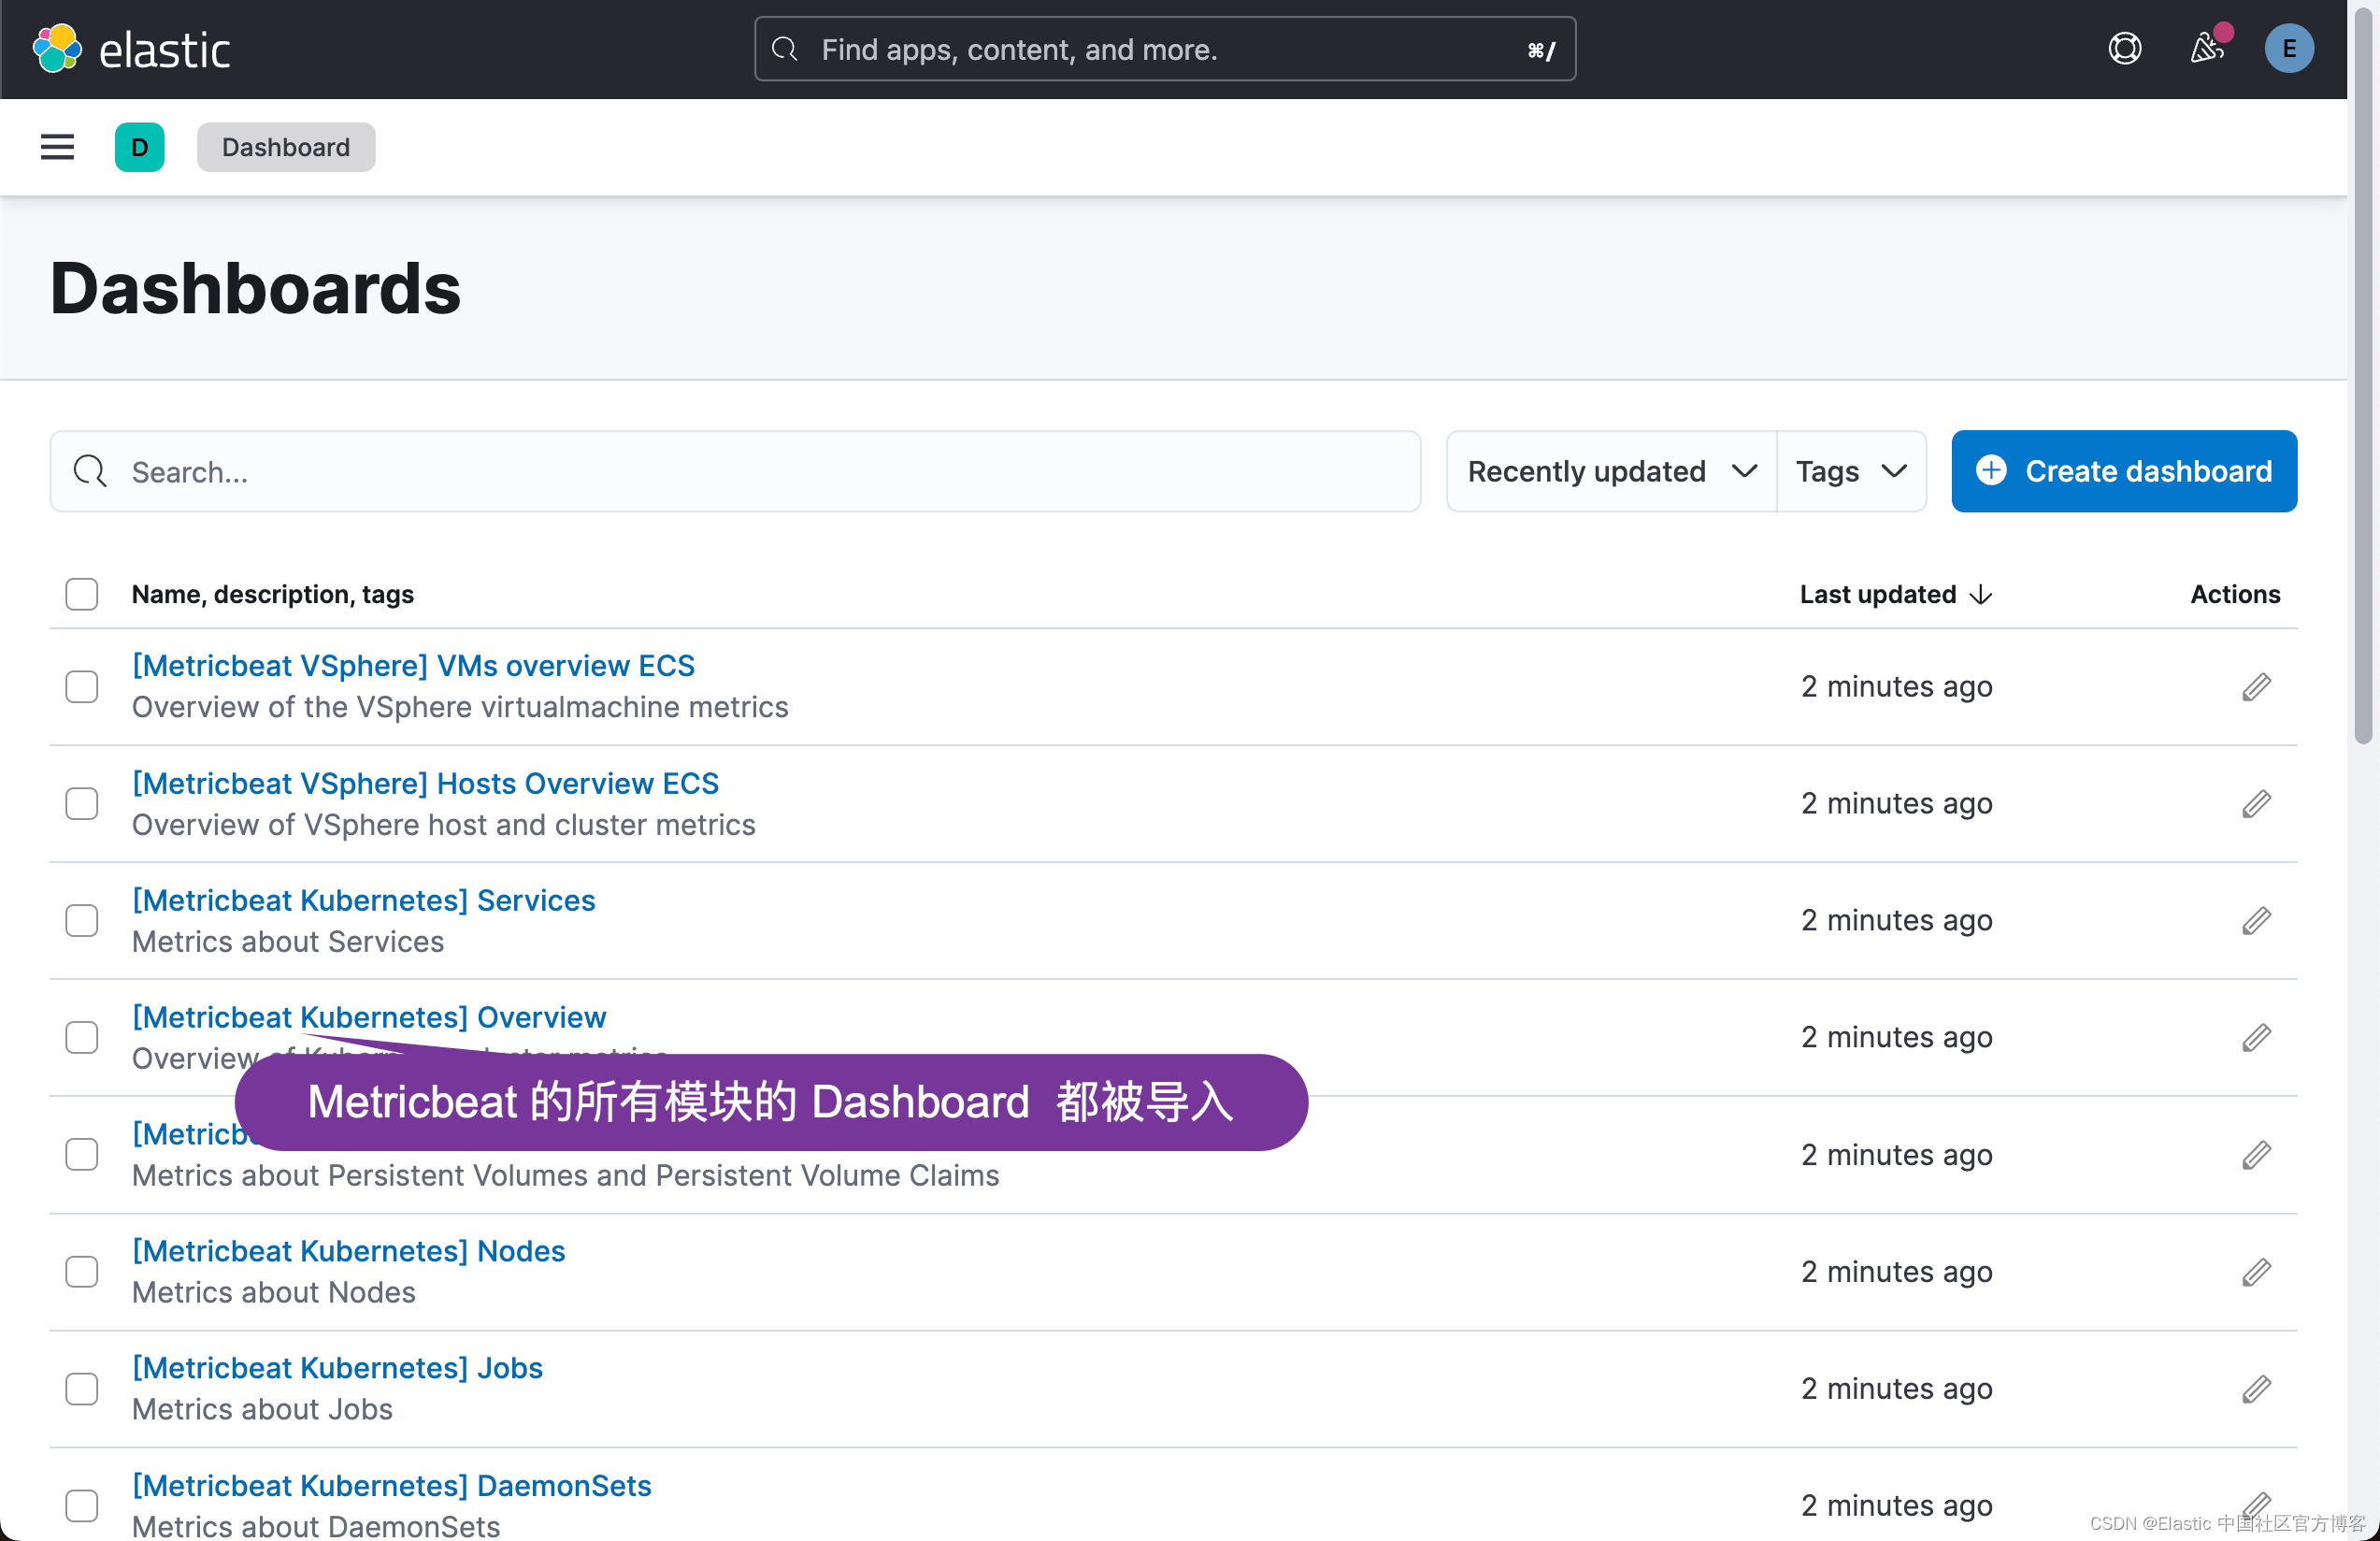2380x1541 pixels.
Task: Select all dashboards with header checkbox
Action: 82,594
